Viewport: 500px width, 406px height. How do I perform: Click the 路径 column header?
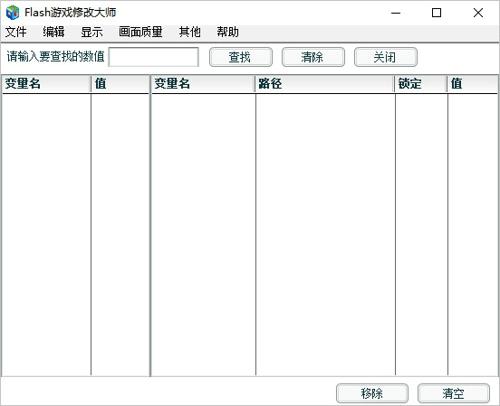325,84
